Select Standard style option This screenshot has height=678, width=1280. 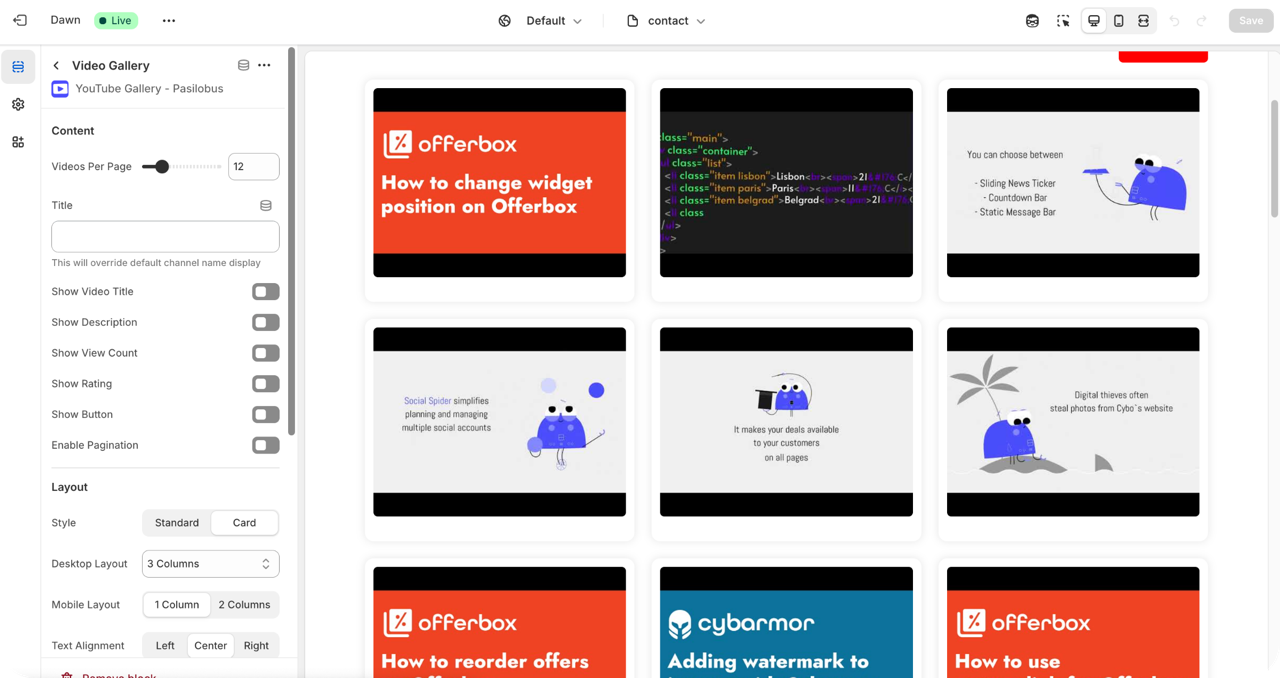[177, 523]
